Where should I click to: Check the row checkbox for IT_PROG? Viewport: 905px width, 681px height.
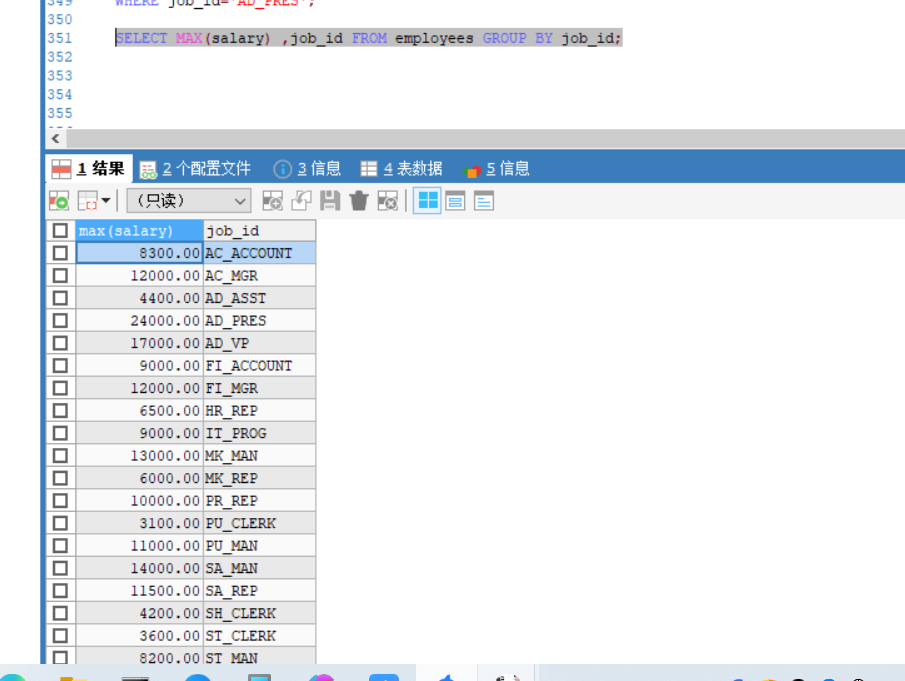pos(60,433)
